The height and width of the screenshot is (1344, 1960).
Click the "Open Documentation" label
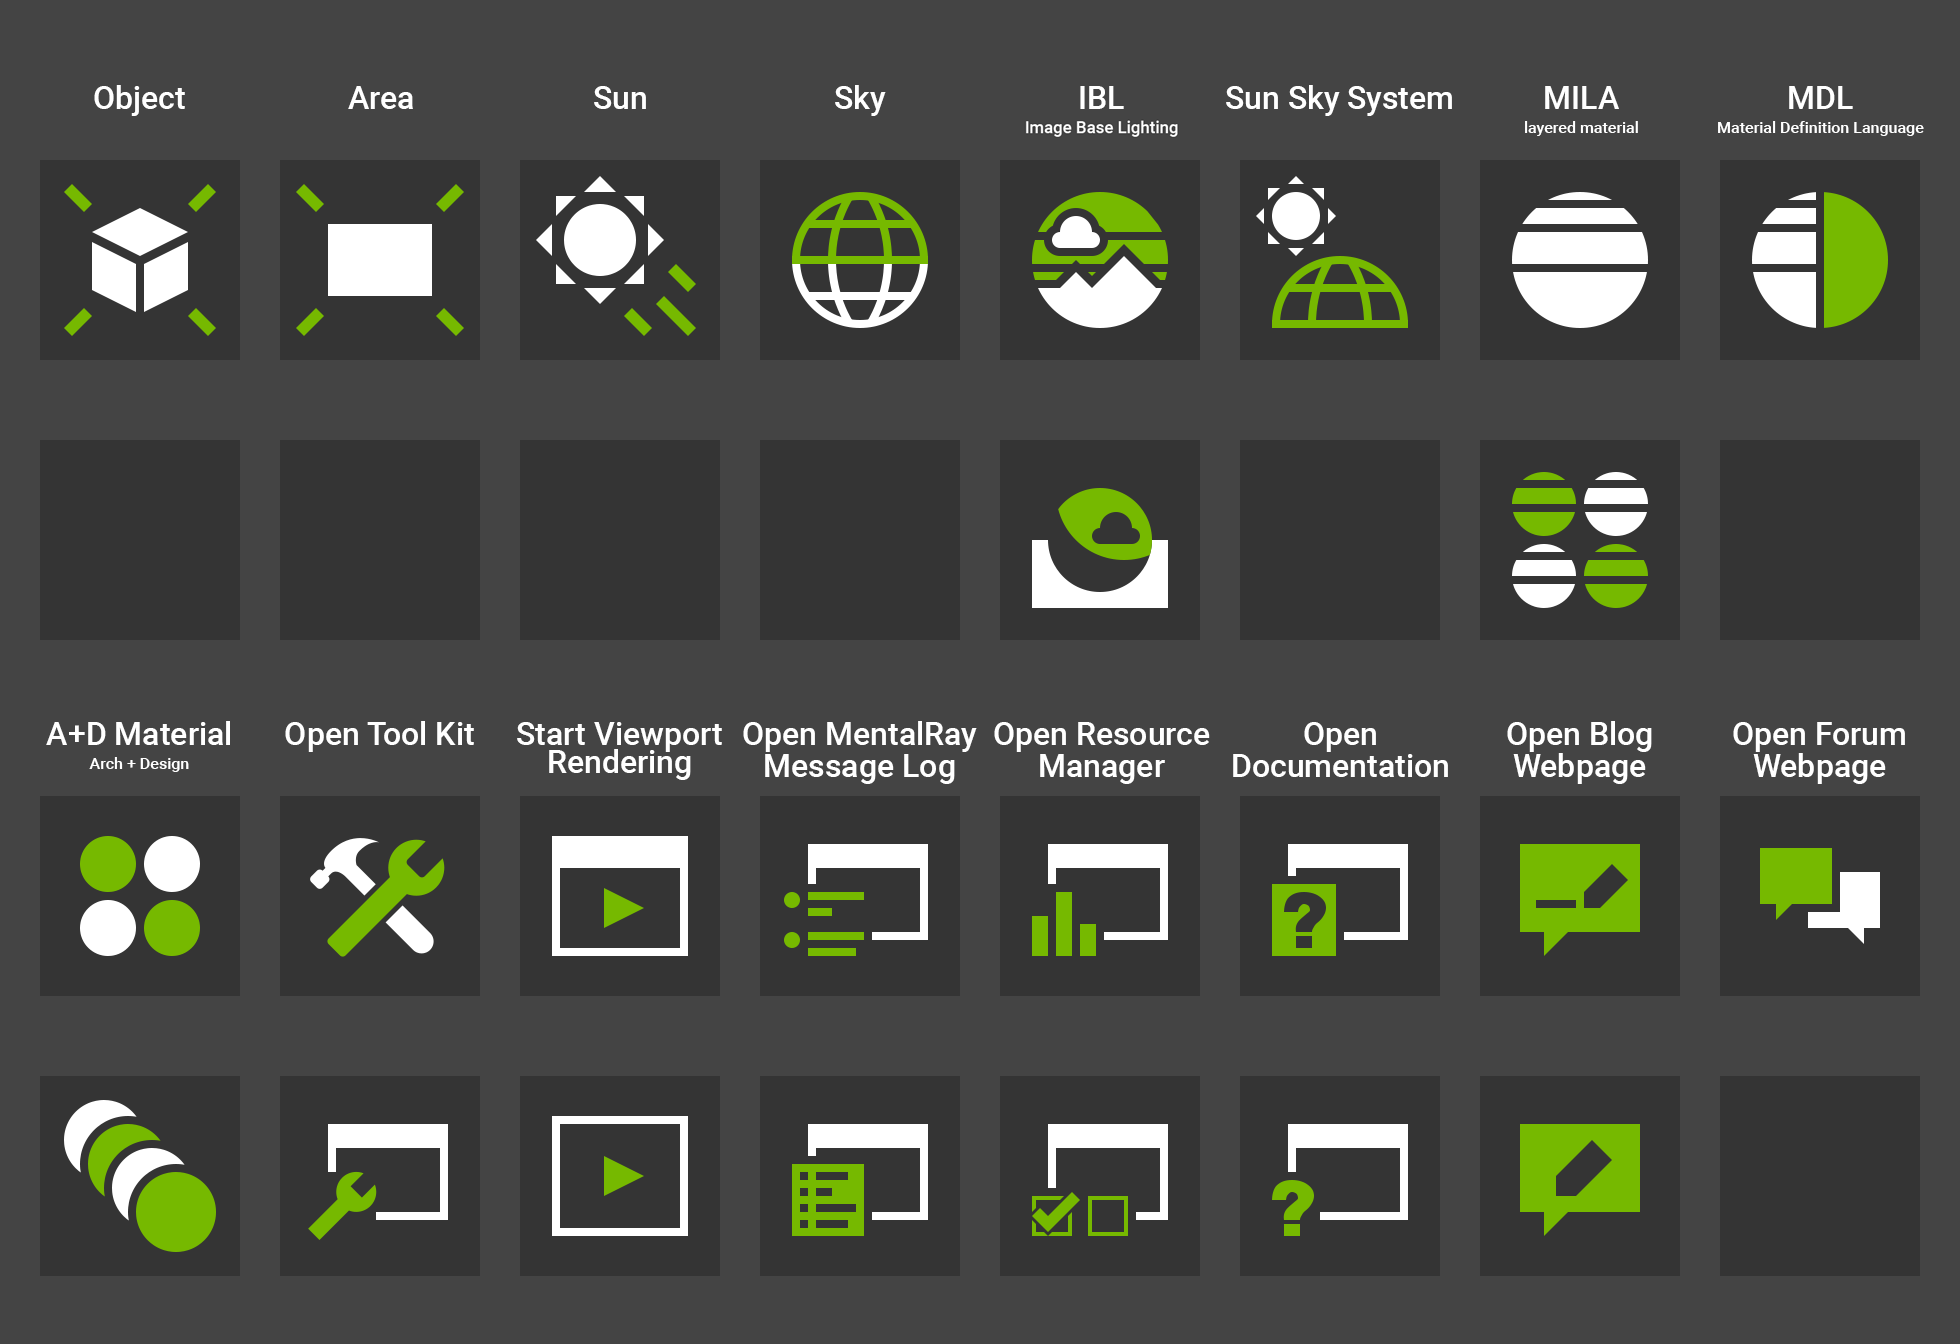tap(1340, 750)
